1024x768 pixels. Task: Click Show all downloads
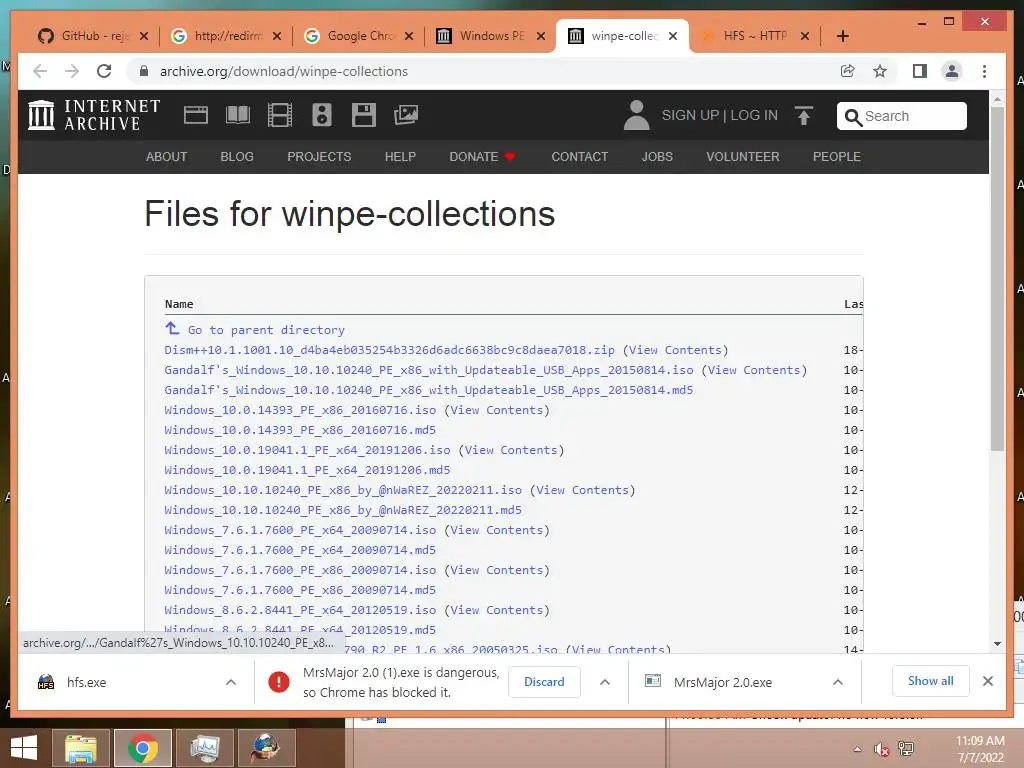(931, 681)
